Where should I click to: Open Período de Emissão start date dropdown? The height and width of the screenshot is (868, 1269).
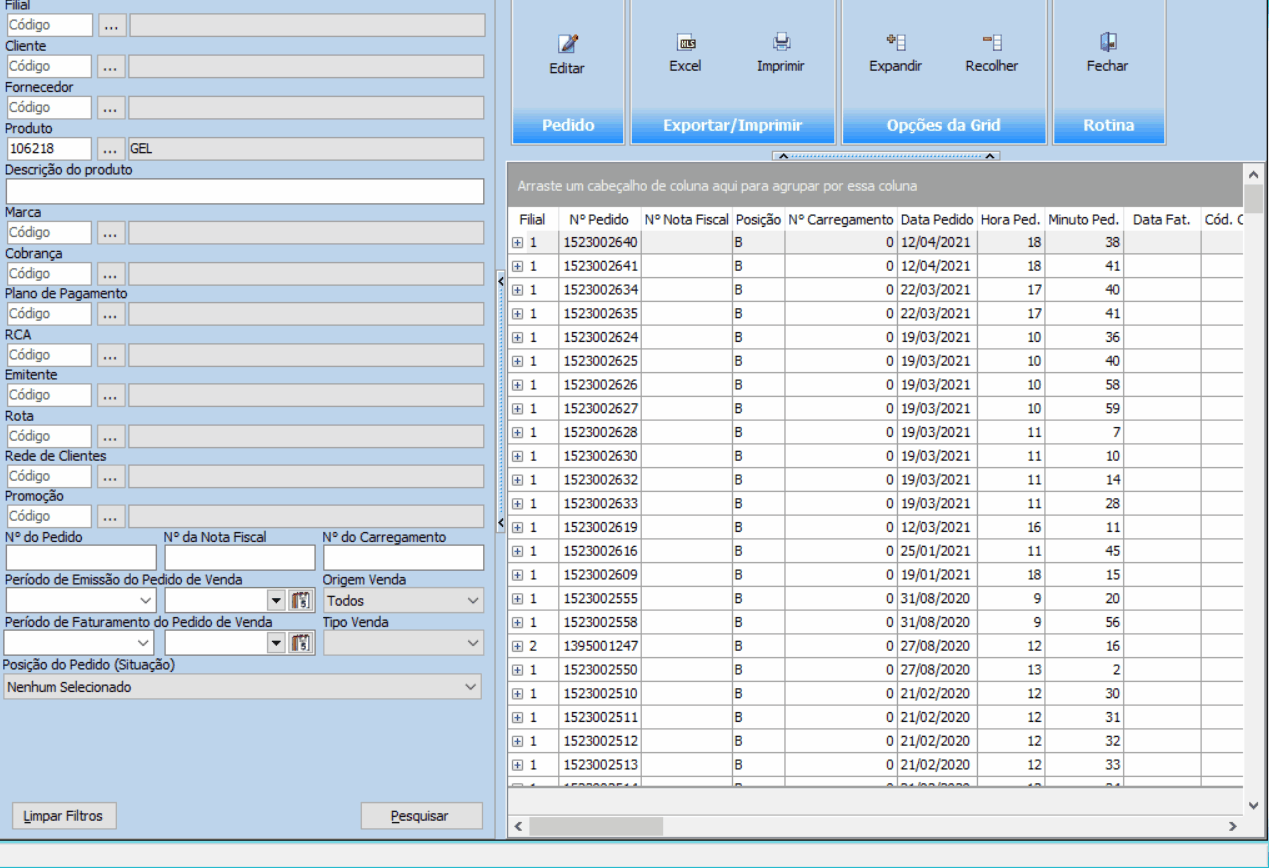pos(147,601)
